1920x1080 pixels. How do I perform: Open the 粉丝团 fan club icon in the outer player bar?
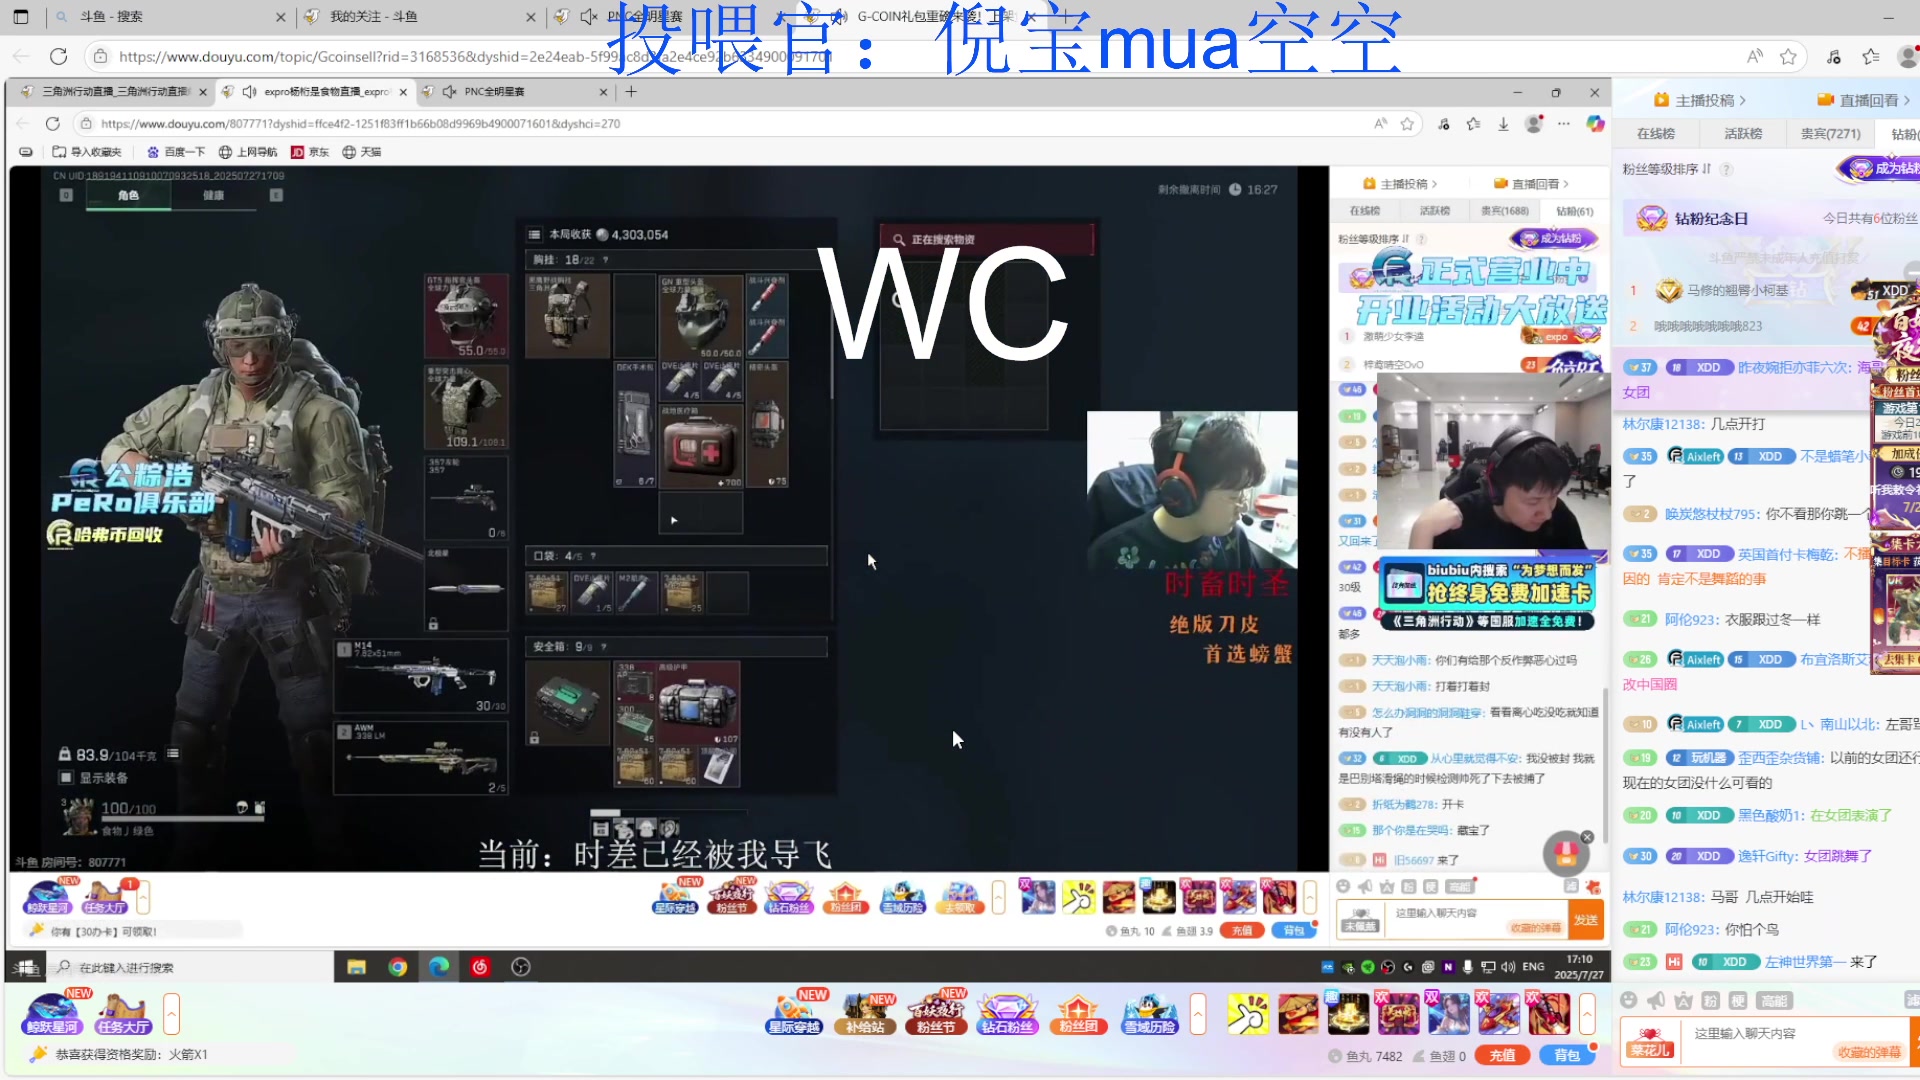tap(1078, 1014)
